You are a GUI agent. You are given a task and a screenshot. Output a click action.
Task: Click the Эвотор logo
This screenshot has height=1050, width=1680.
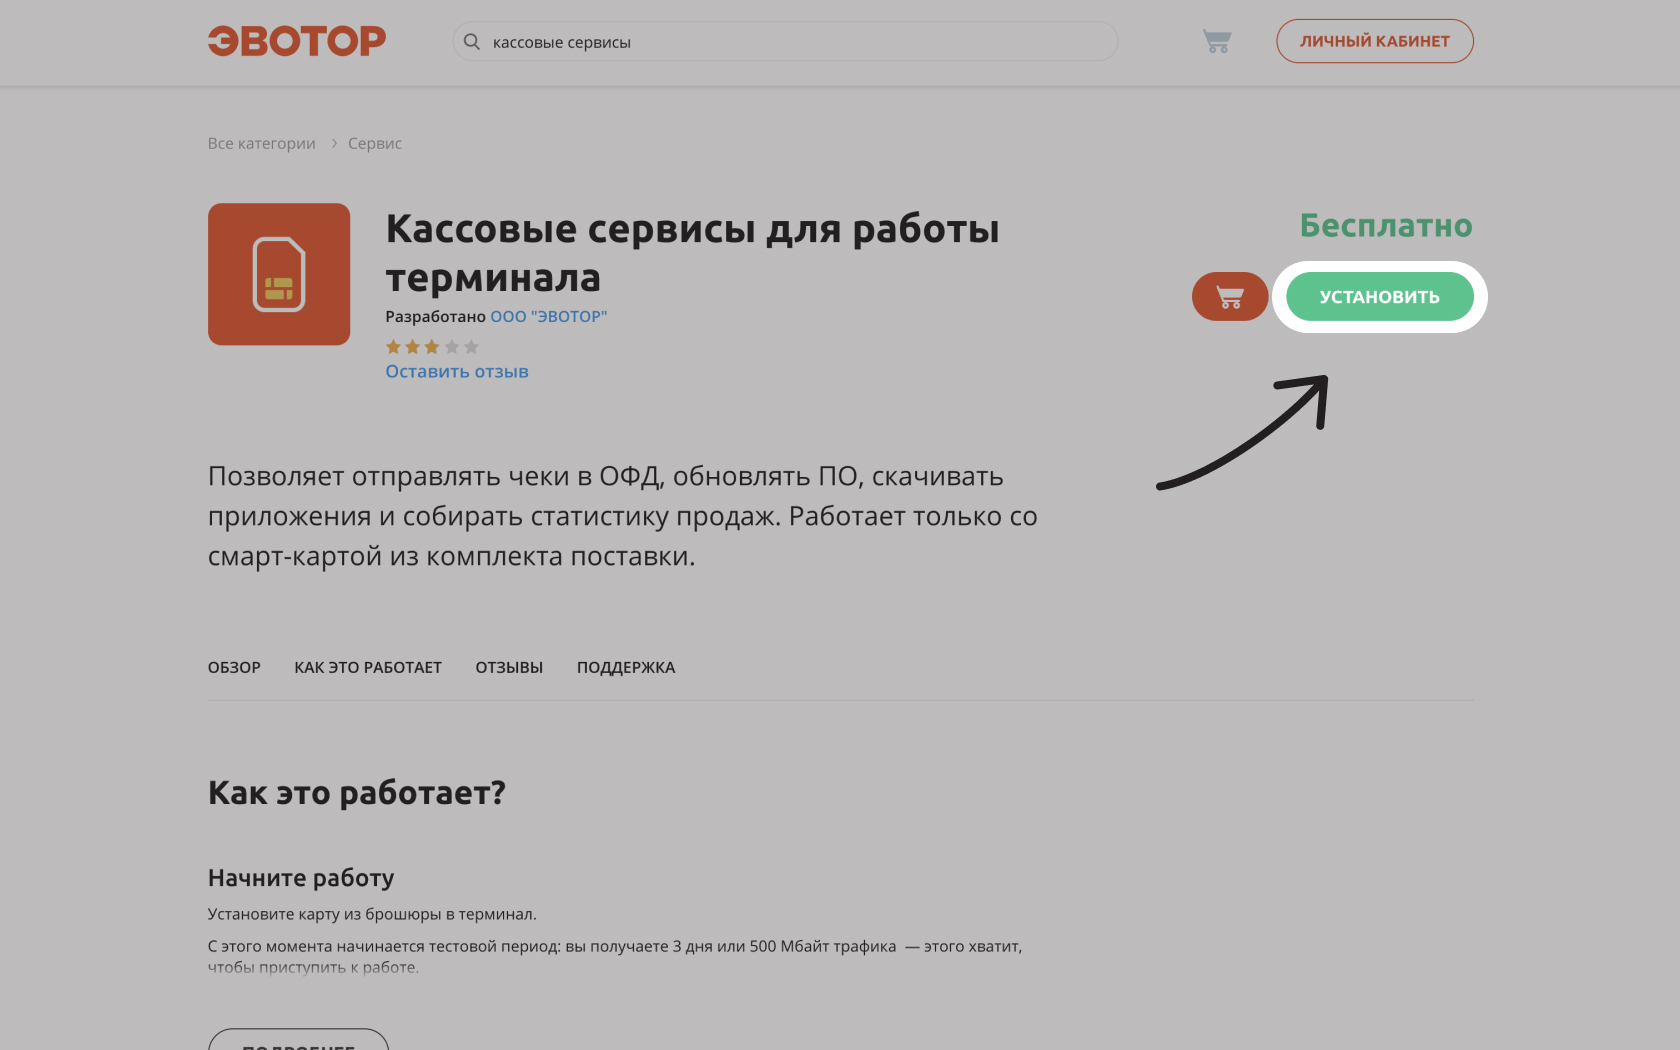click(x=296, y=41)
